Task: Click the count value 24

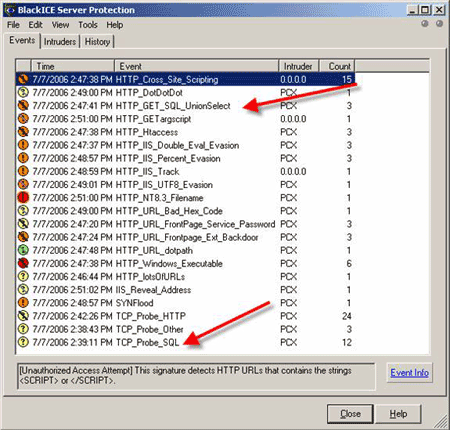Action: 347,316
